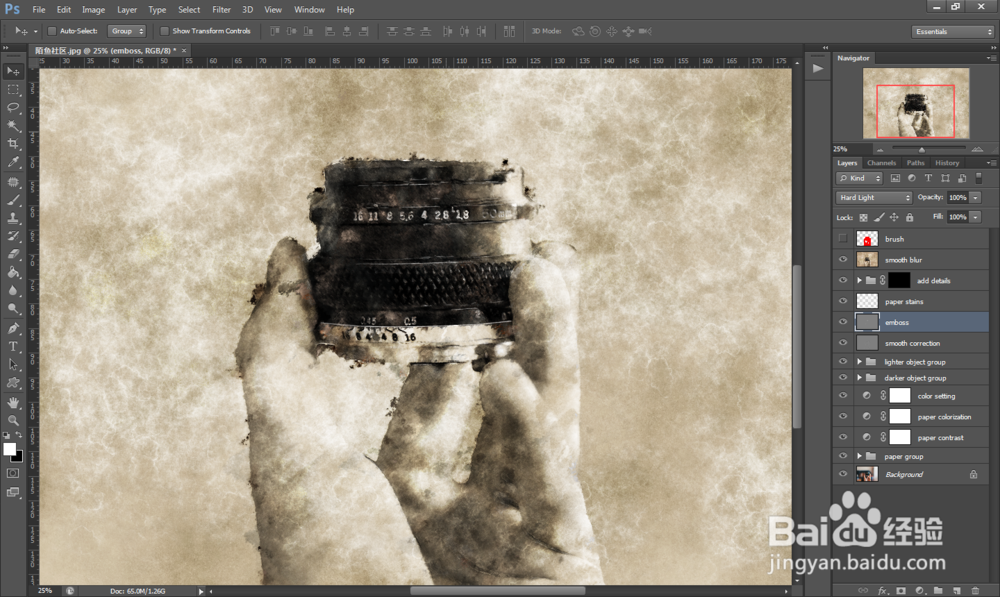The height and width of the screenshot is (597, 1000).
Task: Enable the Auto-Select checkbox
Action: point(52,31)
